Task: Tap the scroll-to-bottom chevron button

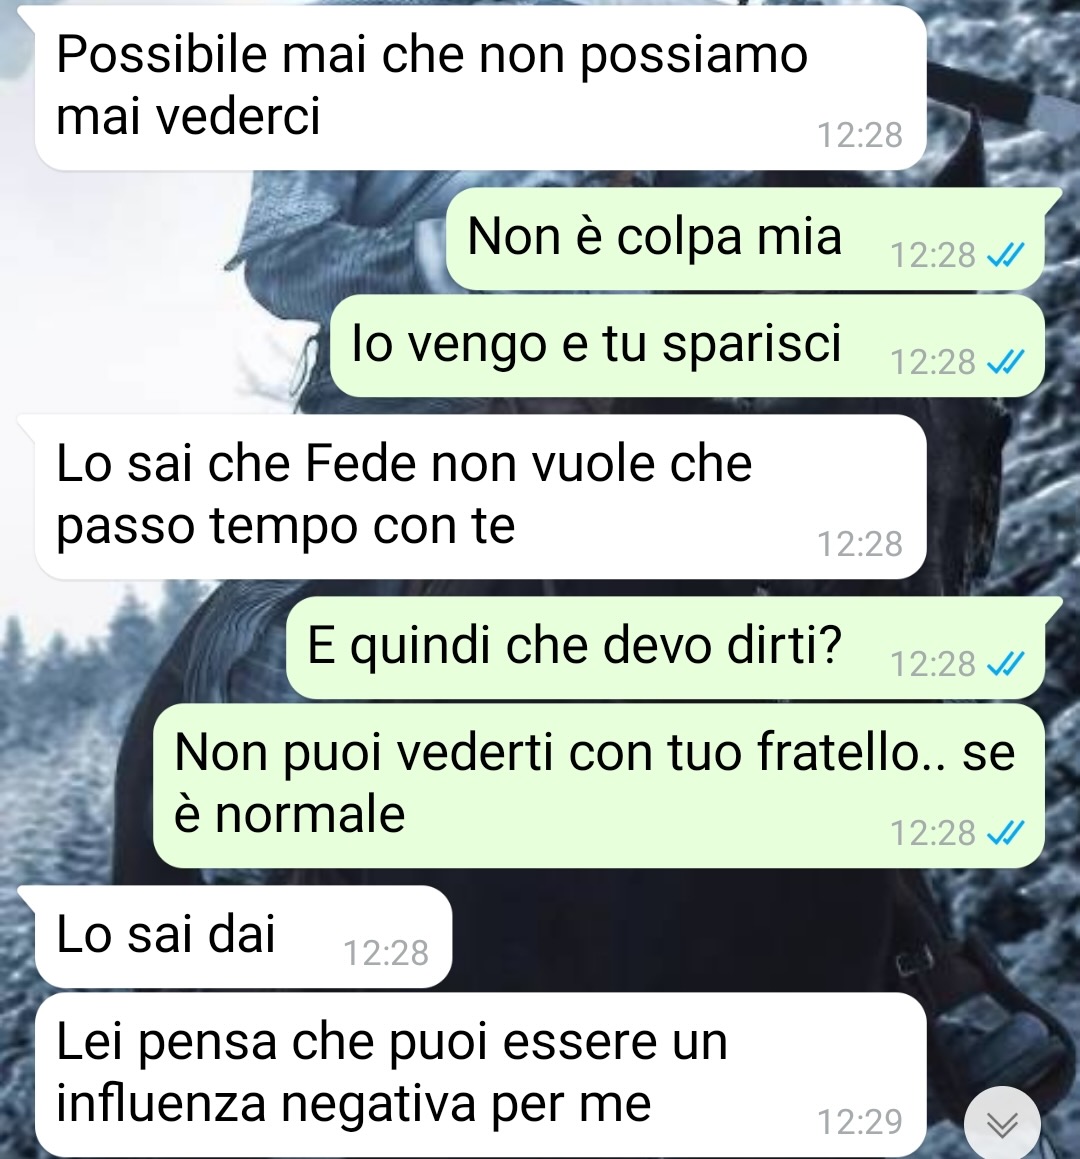Action: [1002, 1124]
